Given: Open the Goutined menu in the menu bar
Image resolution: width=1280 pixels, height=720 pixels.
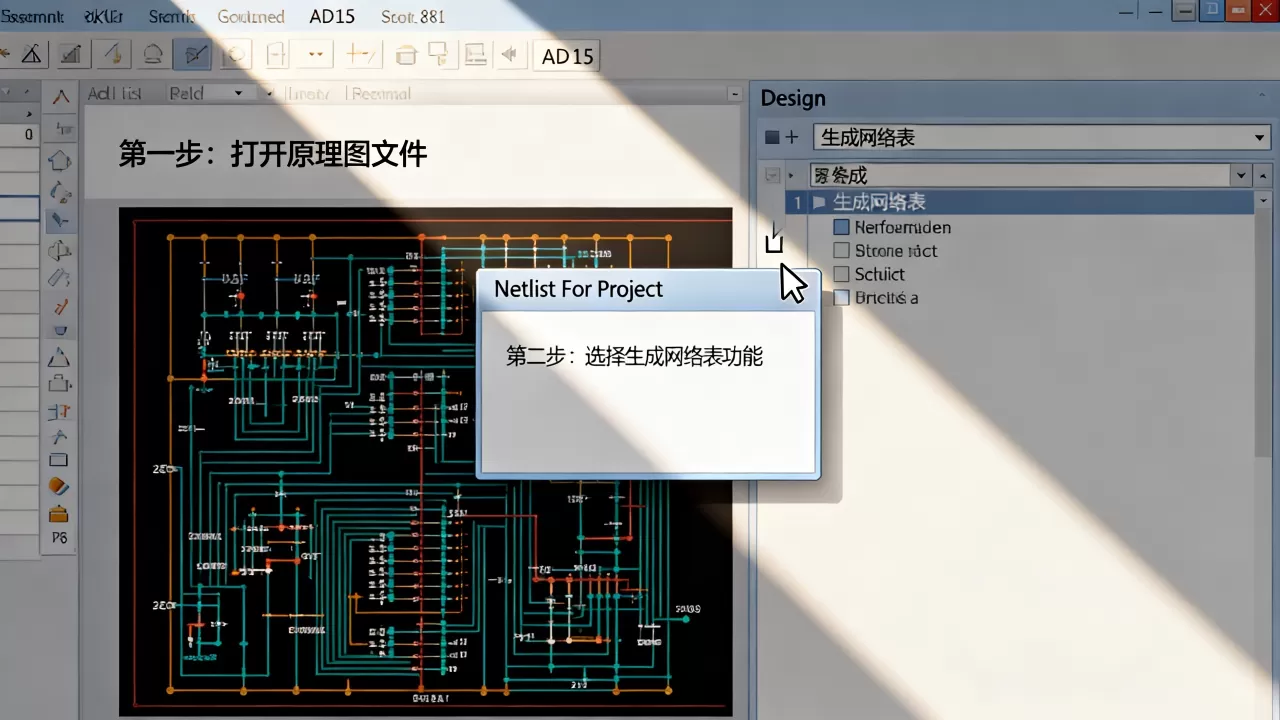Looking at the screenshot, I should pos(251,17).
